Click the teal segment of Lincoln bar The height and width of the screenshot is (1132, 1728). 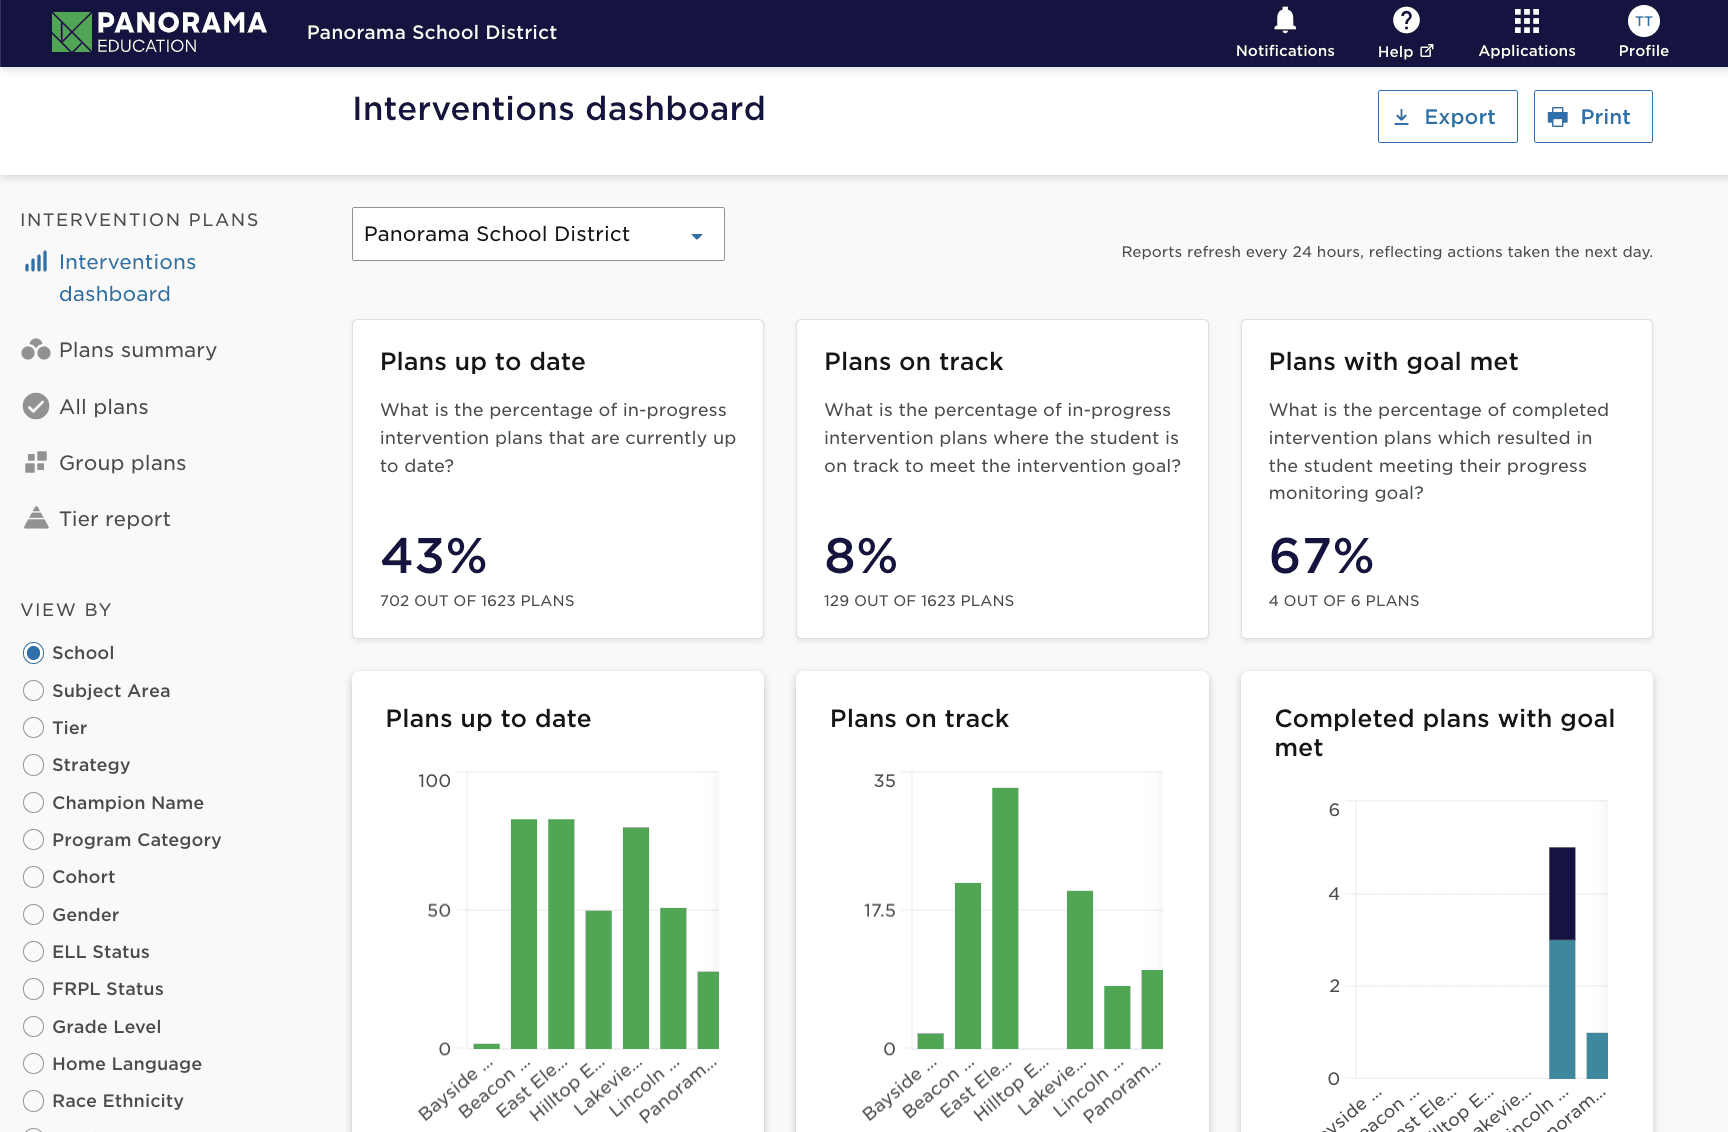[x=1562, y=1009]
